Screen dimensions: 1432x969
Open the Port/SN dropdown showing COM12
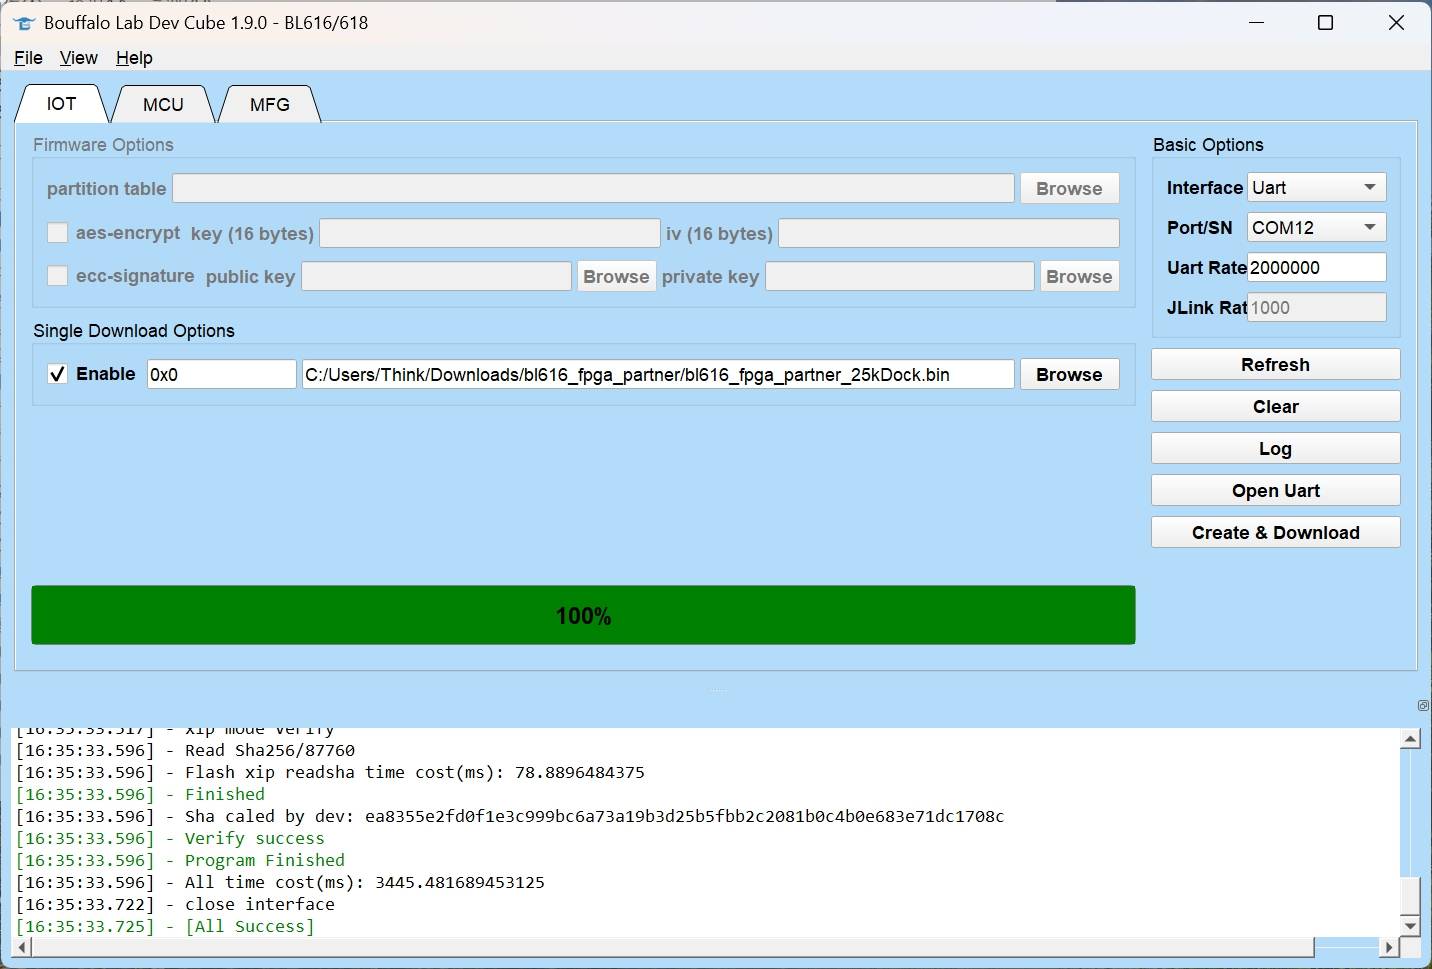coord(1316,227)
